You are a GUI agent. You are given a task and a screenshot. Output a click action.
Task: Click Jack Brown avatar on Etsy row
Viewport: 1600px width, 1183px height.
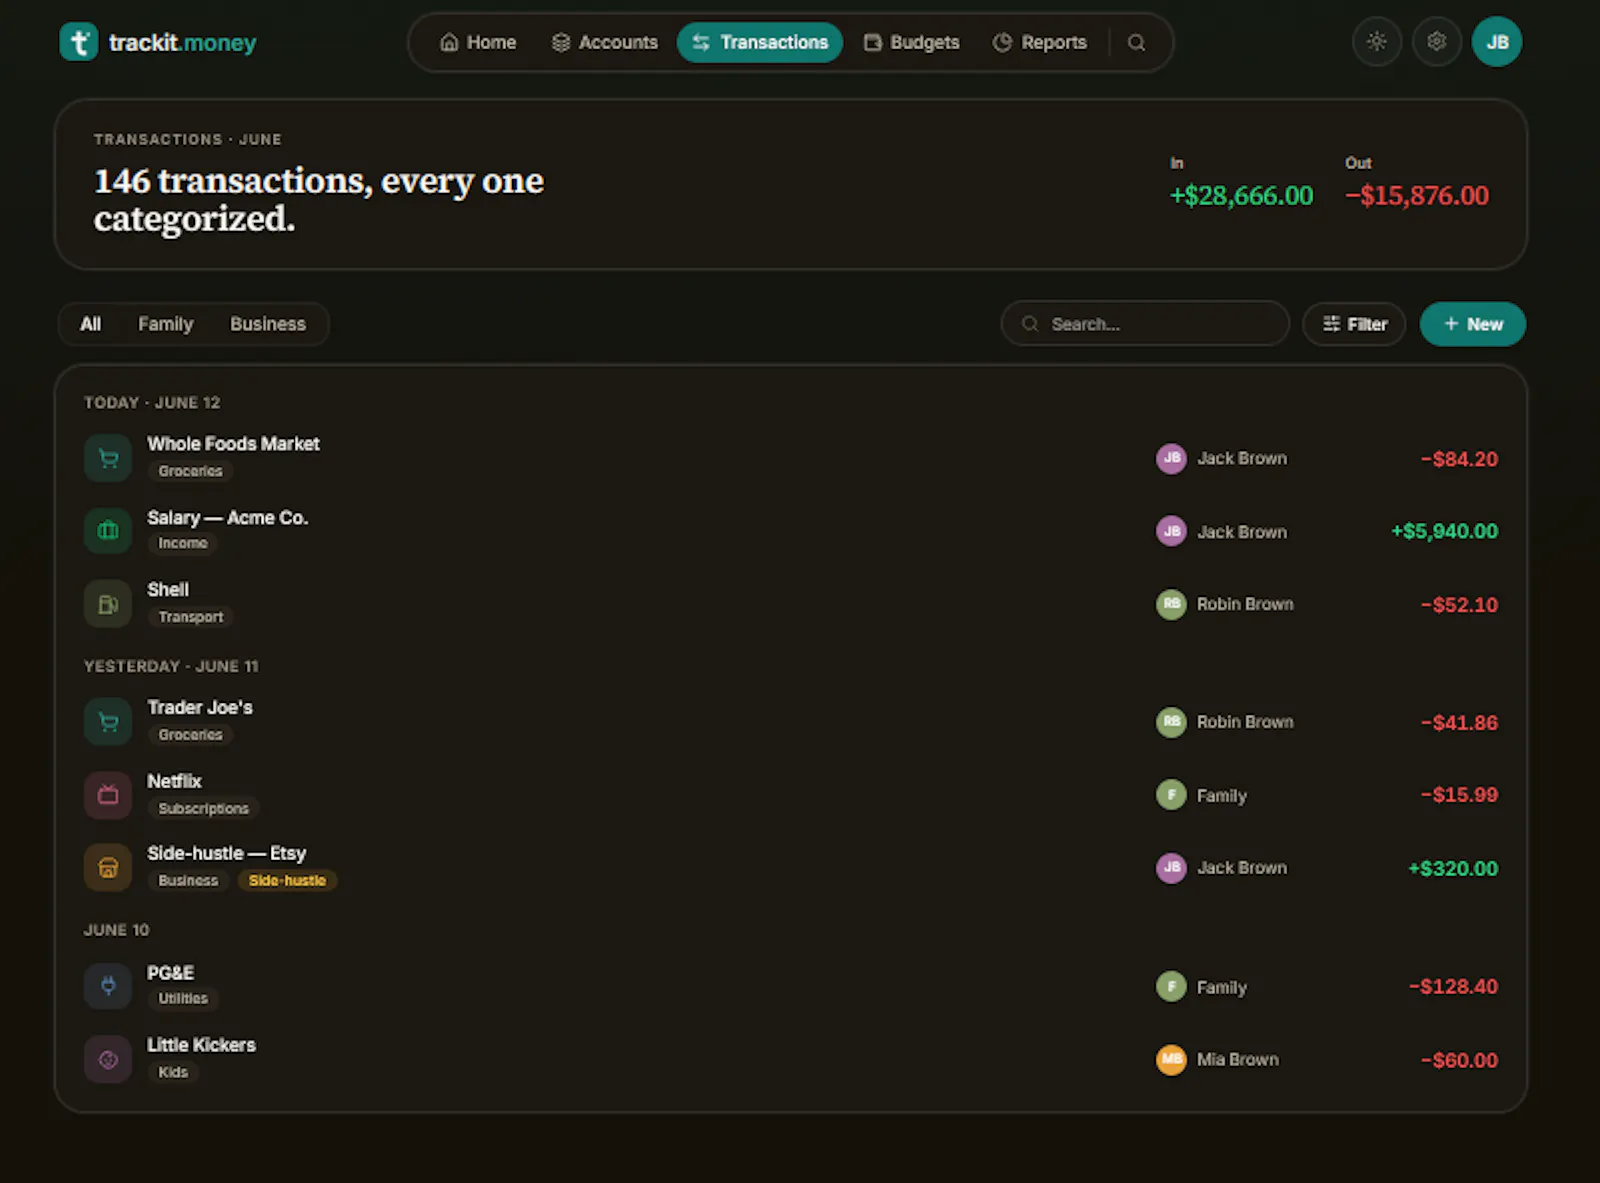(x=1171, y=867)
